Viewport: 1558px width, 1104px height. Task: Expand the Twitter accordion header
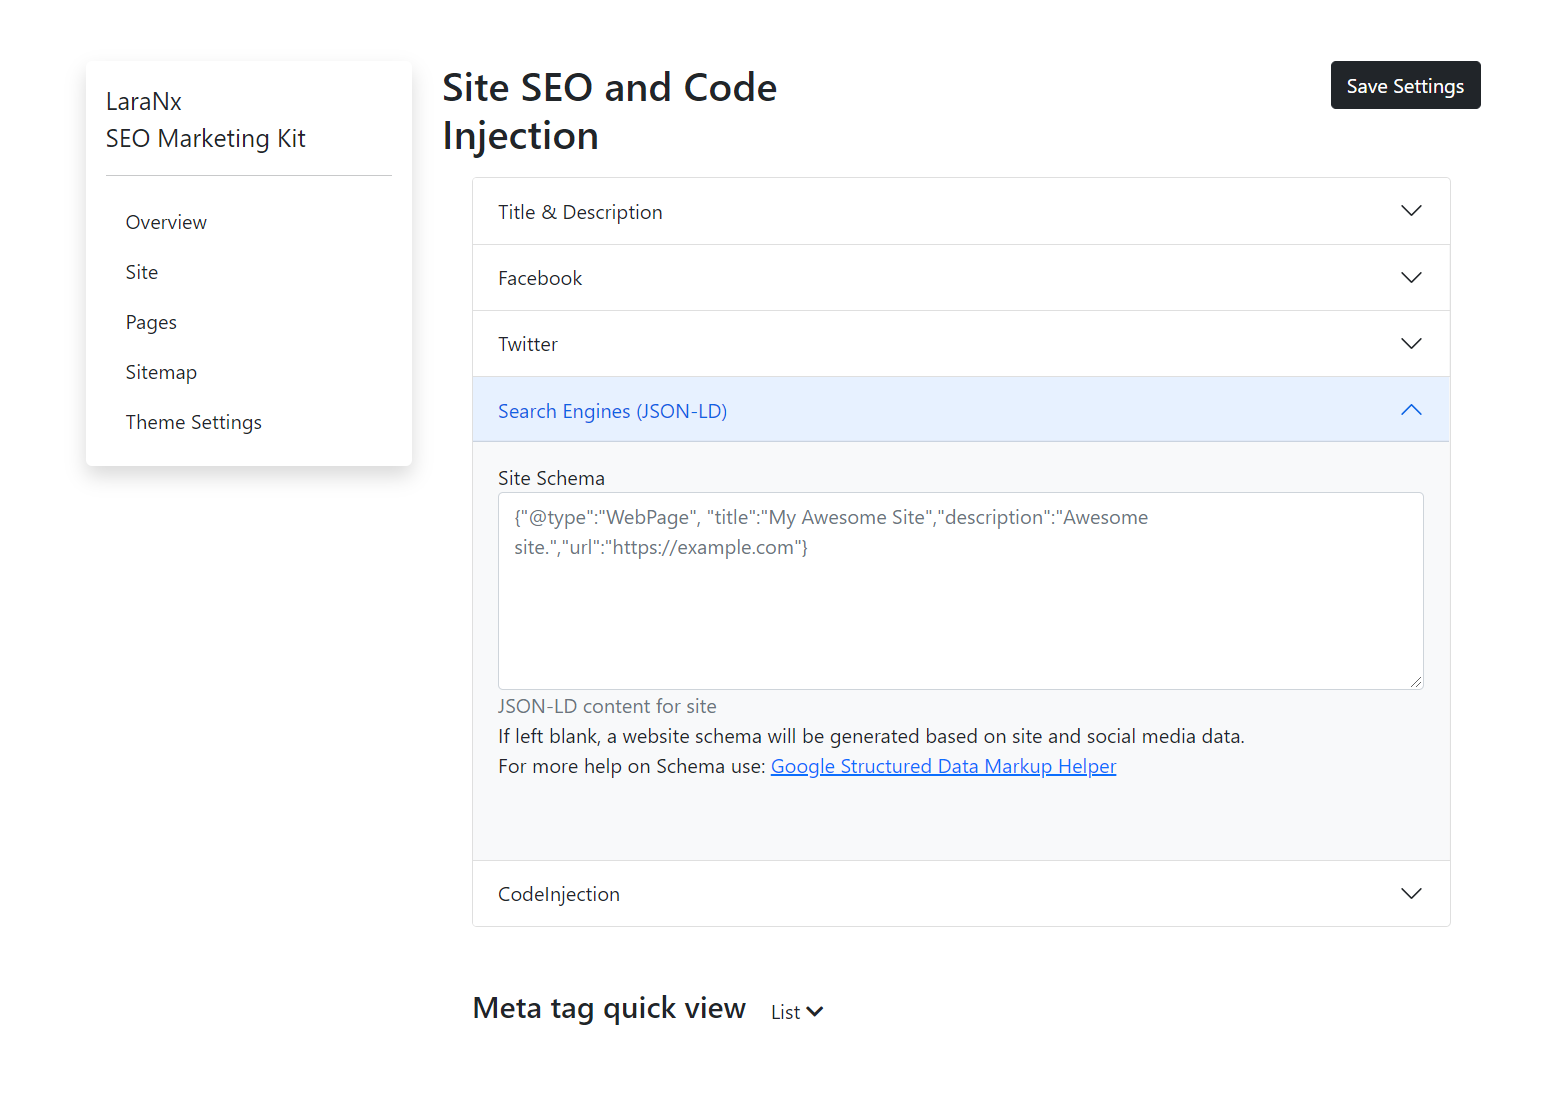528,344
